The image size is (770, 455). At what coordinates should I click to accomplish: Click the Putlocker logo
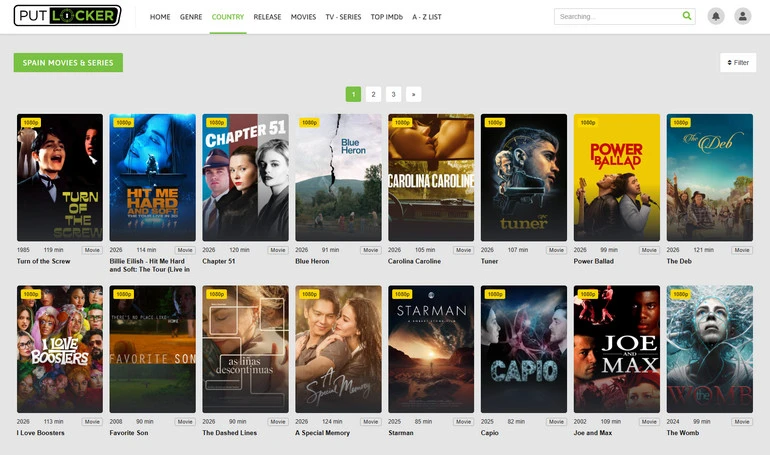[67, 16]
